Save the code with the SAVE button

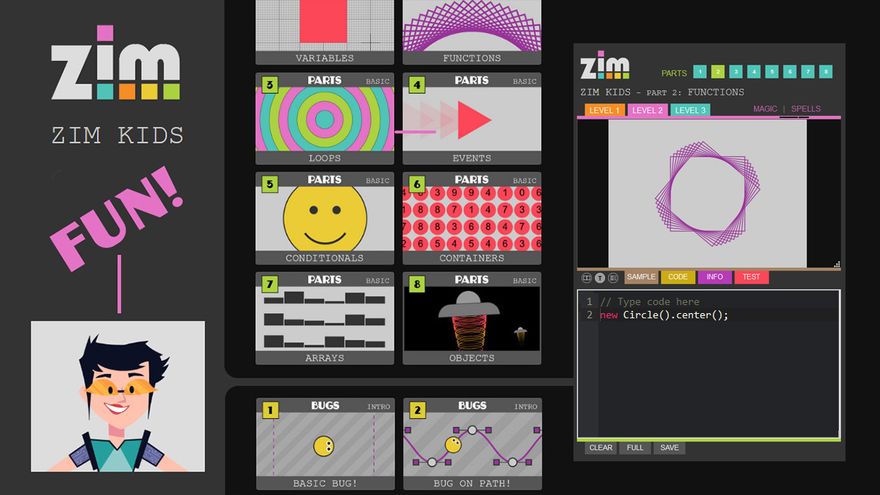click(x=669, y=448)
